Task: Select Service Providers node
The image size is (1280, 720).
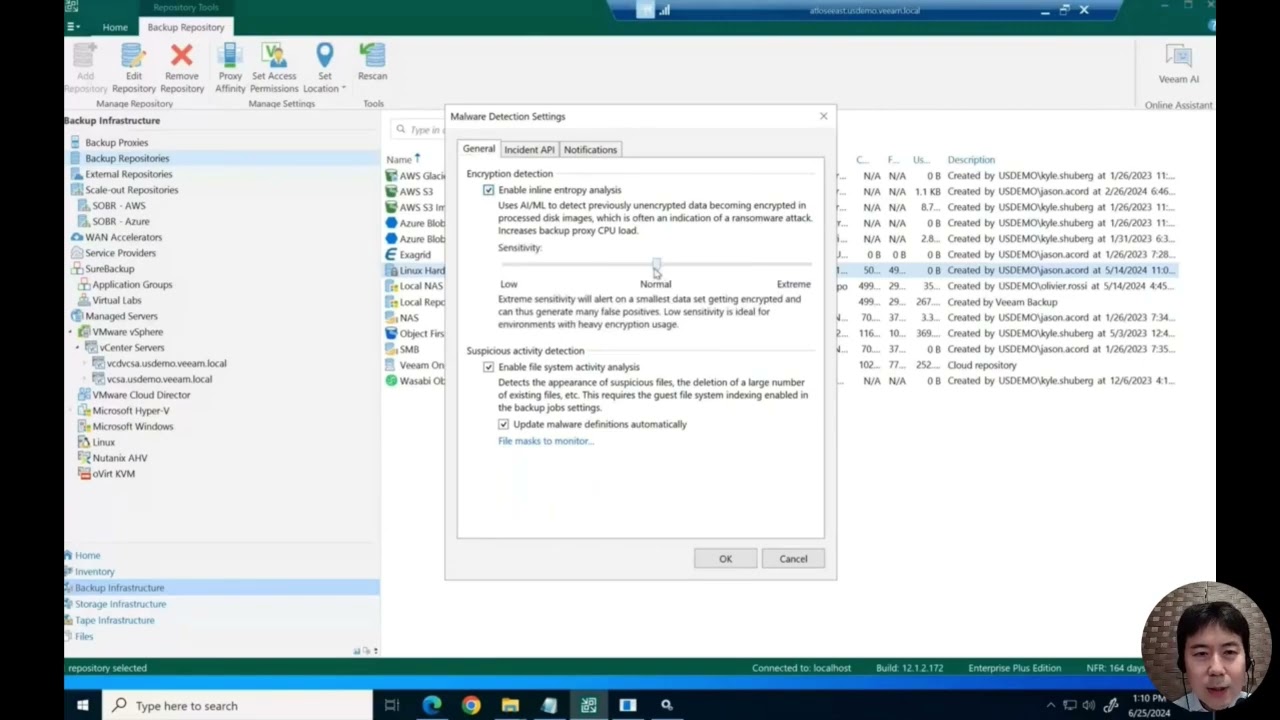Action: 120,253
